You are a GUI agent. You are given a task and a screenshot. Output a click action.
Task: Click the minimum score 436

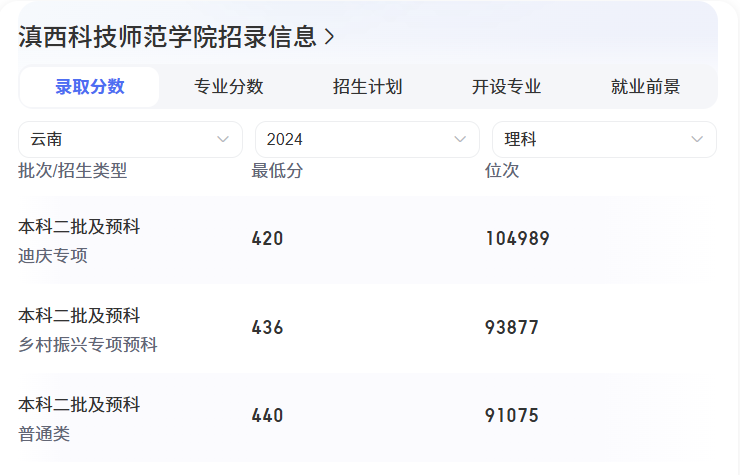(268, 327)
